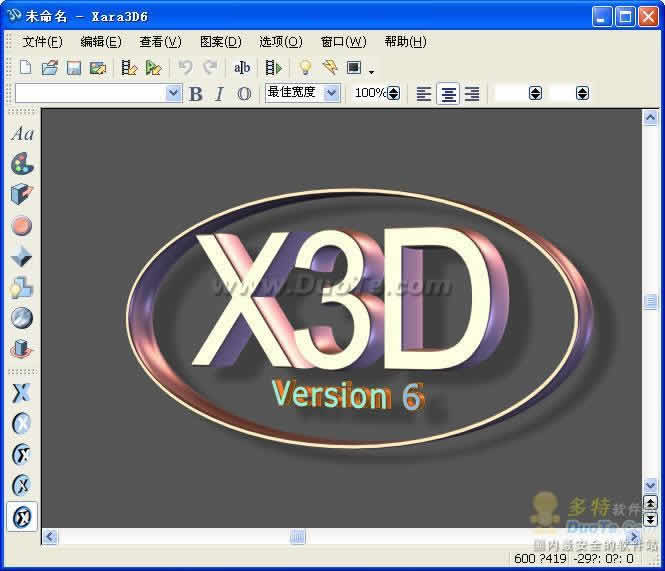
Task: Toggle outline text style
Action: [244, 94]
